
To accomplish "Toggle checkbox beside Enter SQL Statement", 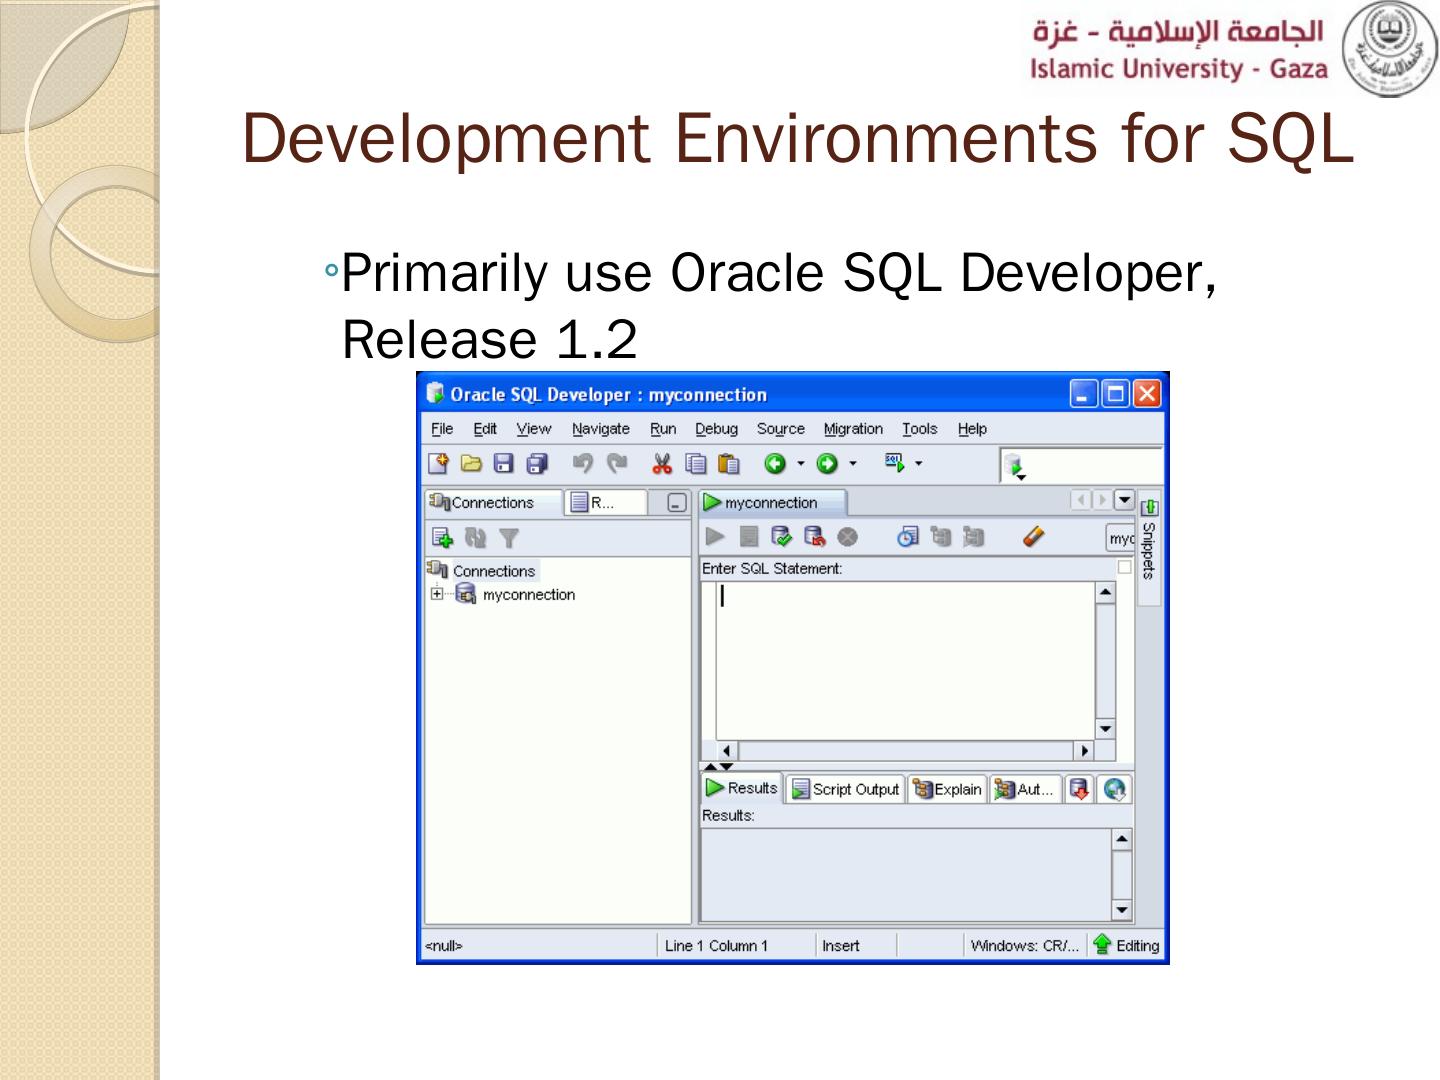I will pos(1124,567).
